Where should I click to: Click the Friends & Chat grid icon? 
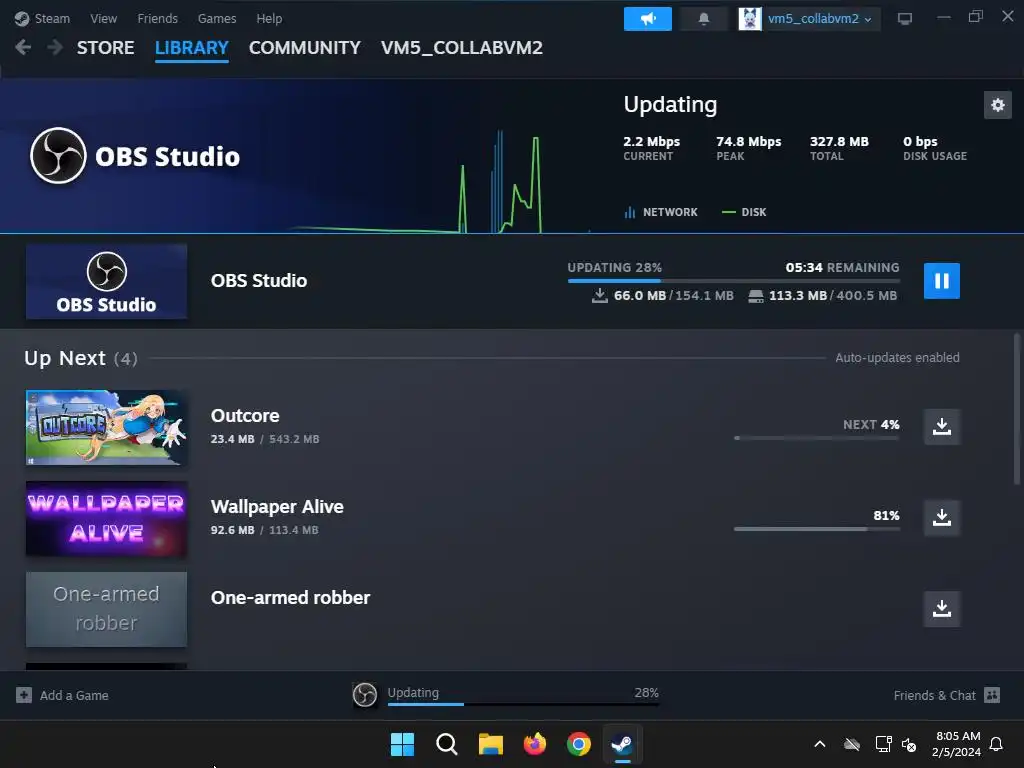click(992, 696)
